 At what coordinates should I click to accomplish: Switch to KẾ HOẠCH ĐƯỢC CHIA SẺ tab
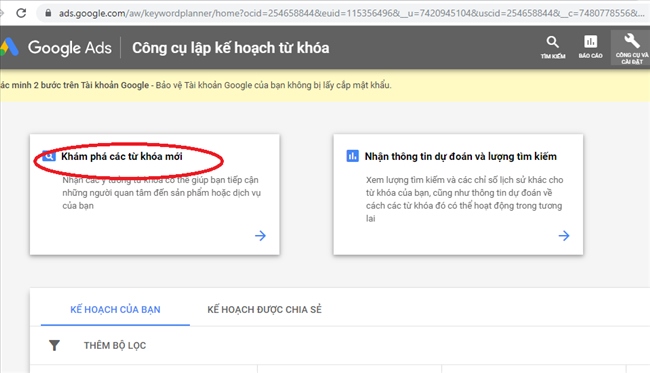point(264,310)
